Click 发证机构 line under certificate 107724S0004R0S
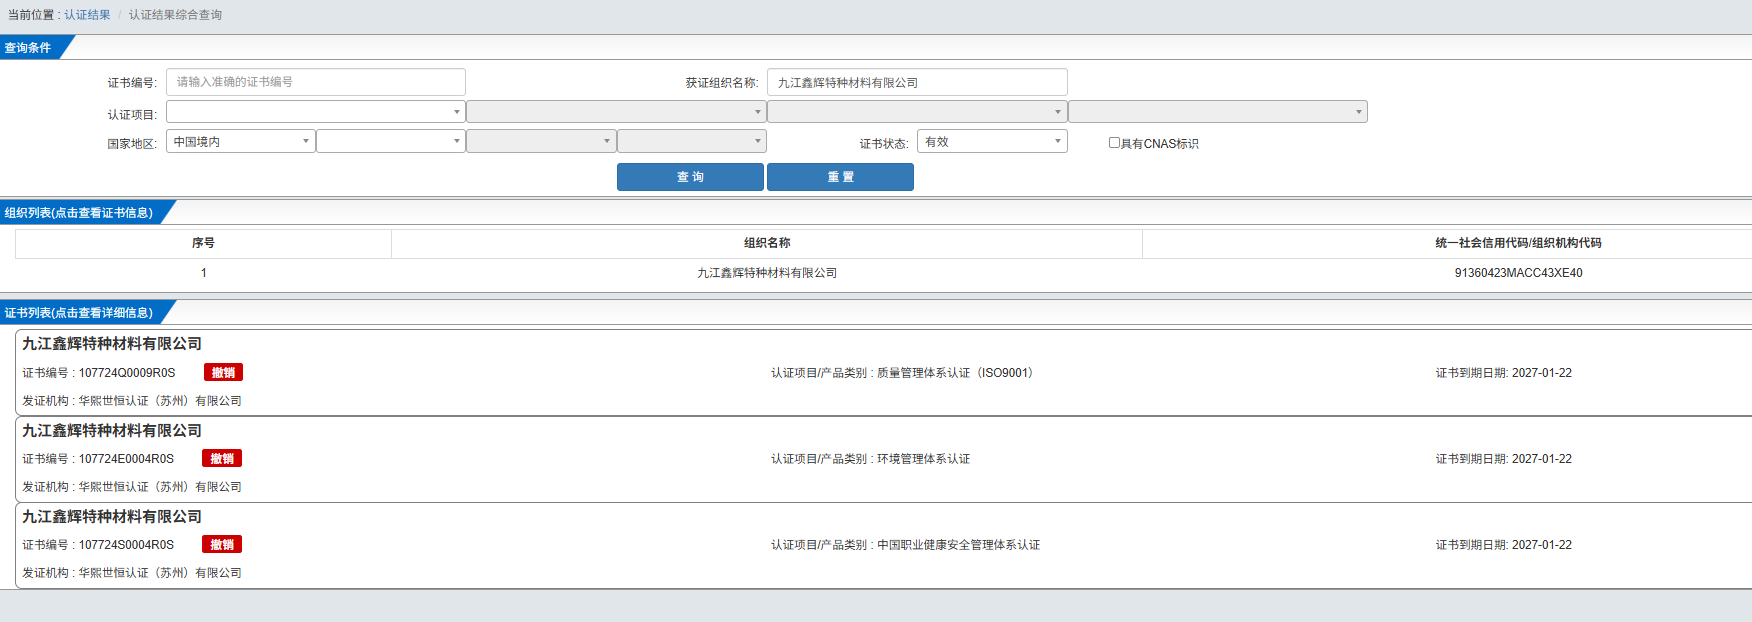The image size is (1752, 622). [132, 573]
